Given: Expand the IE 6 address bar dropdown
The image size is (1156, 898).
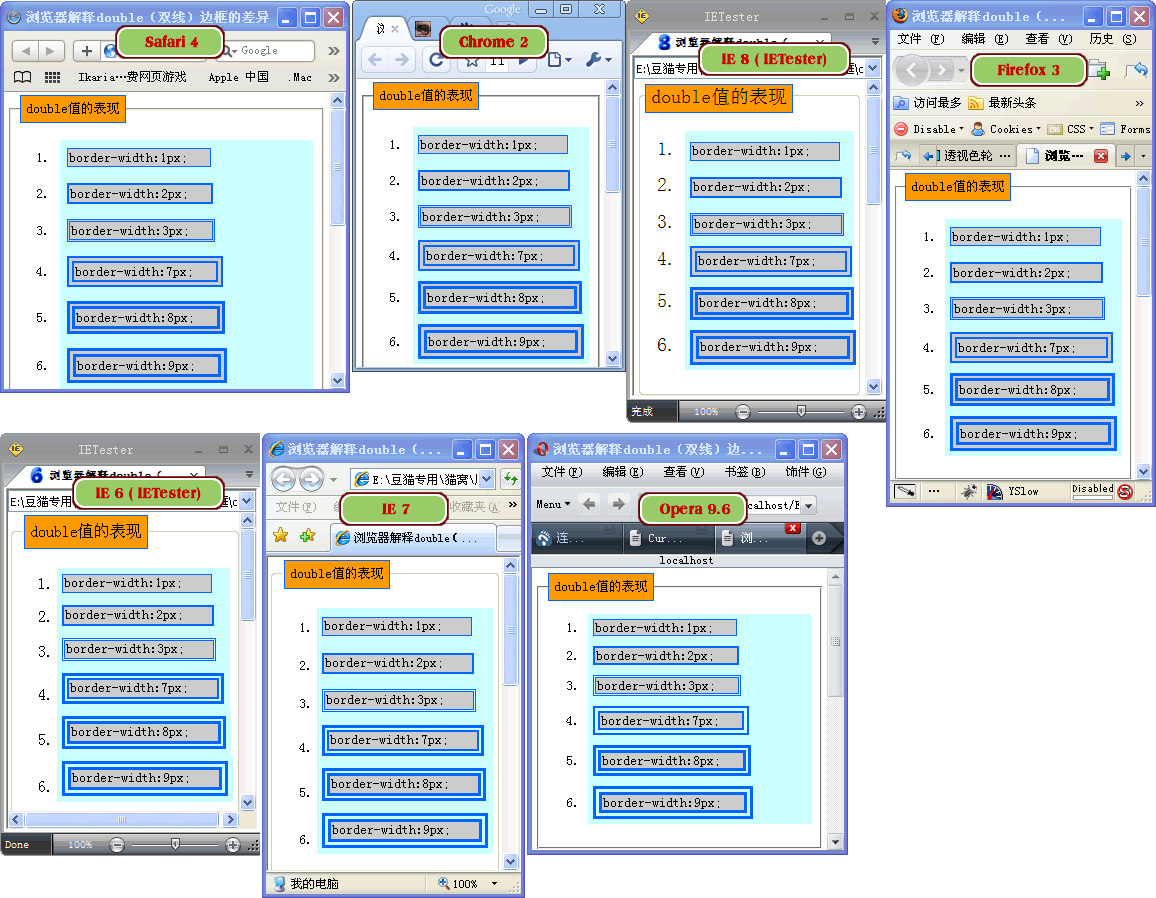Looking at the screenshot, I should (247, 501).
